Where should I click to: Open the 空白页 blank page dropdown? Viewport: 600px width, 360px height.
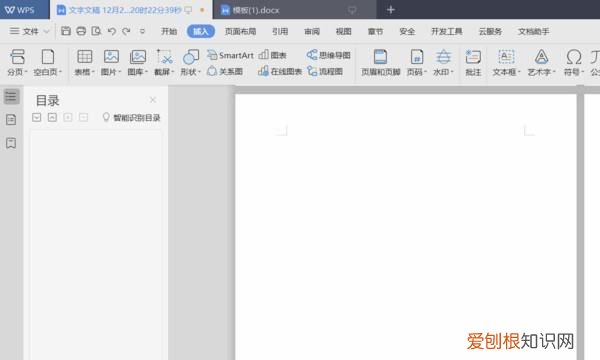(48, 72)
